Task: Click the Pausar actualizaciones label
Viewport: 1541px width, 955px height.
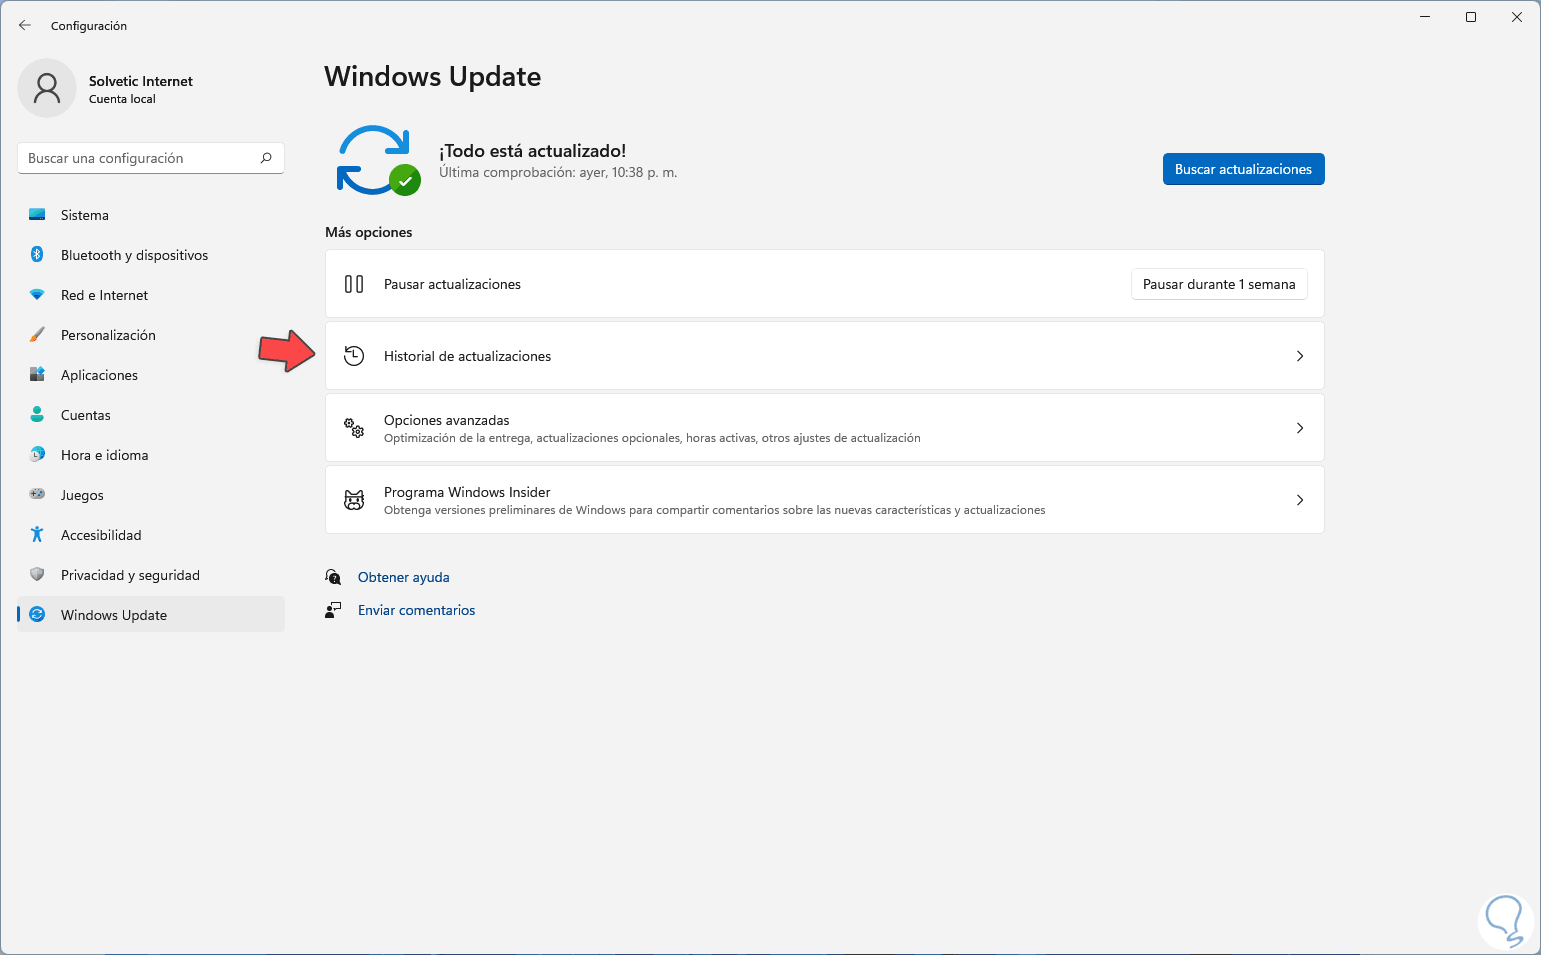Action: click(452, 284)
